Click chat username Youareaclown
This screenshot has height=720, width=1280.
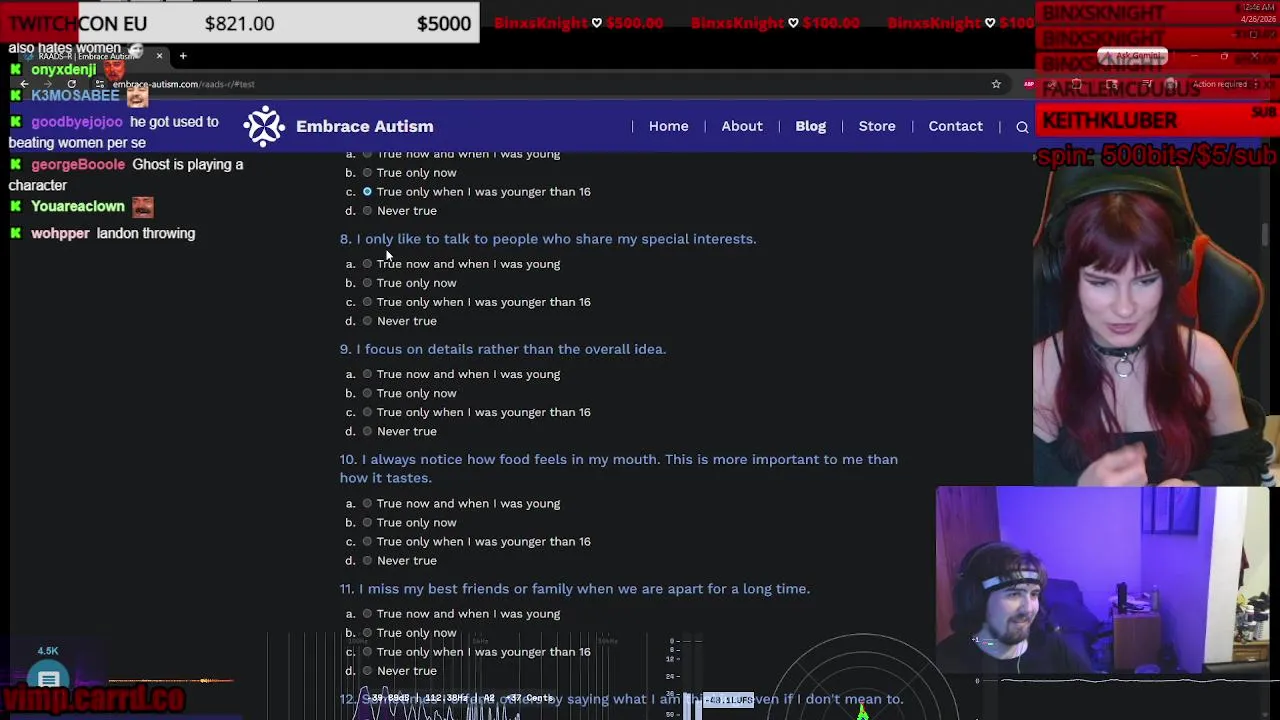pos(78,206)
